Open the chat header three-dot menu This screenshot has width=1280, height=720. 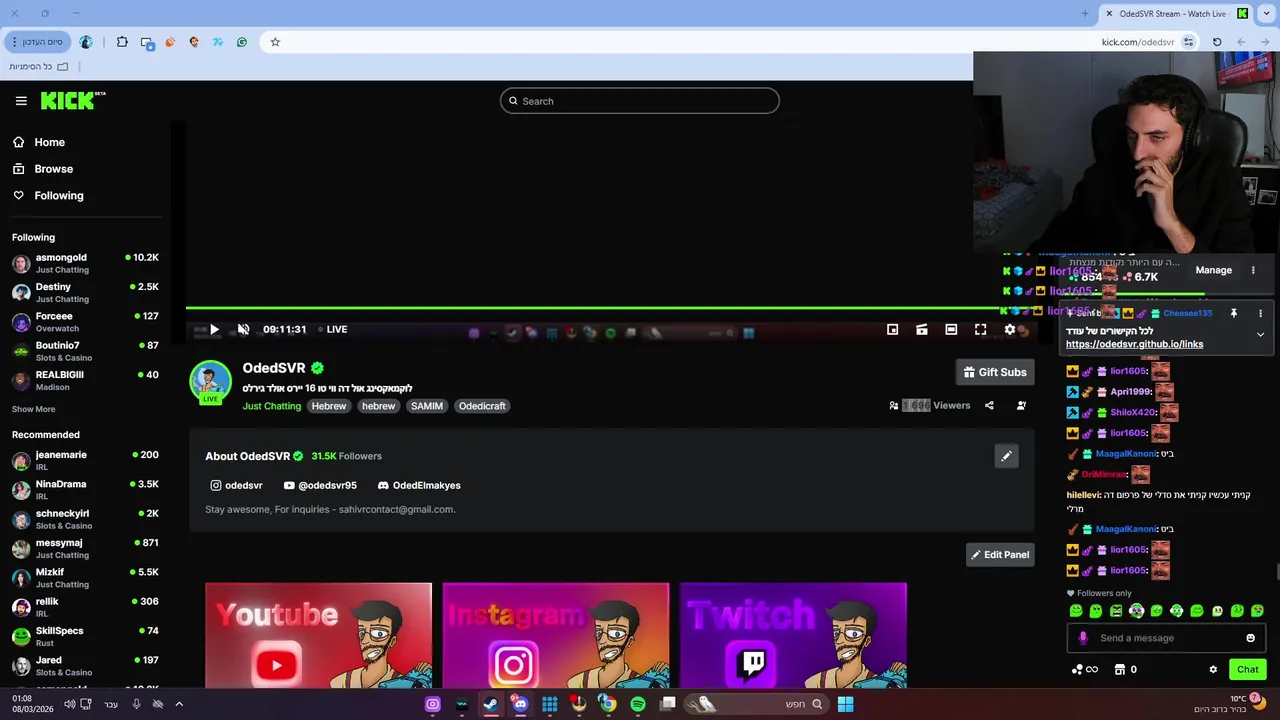click(1253, 270)
